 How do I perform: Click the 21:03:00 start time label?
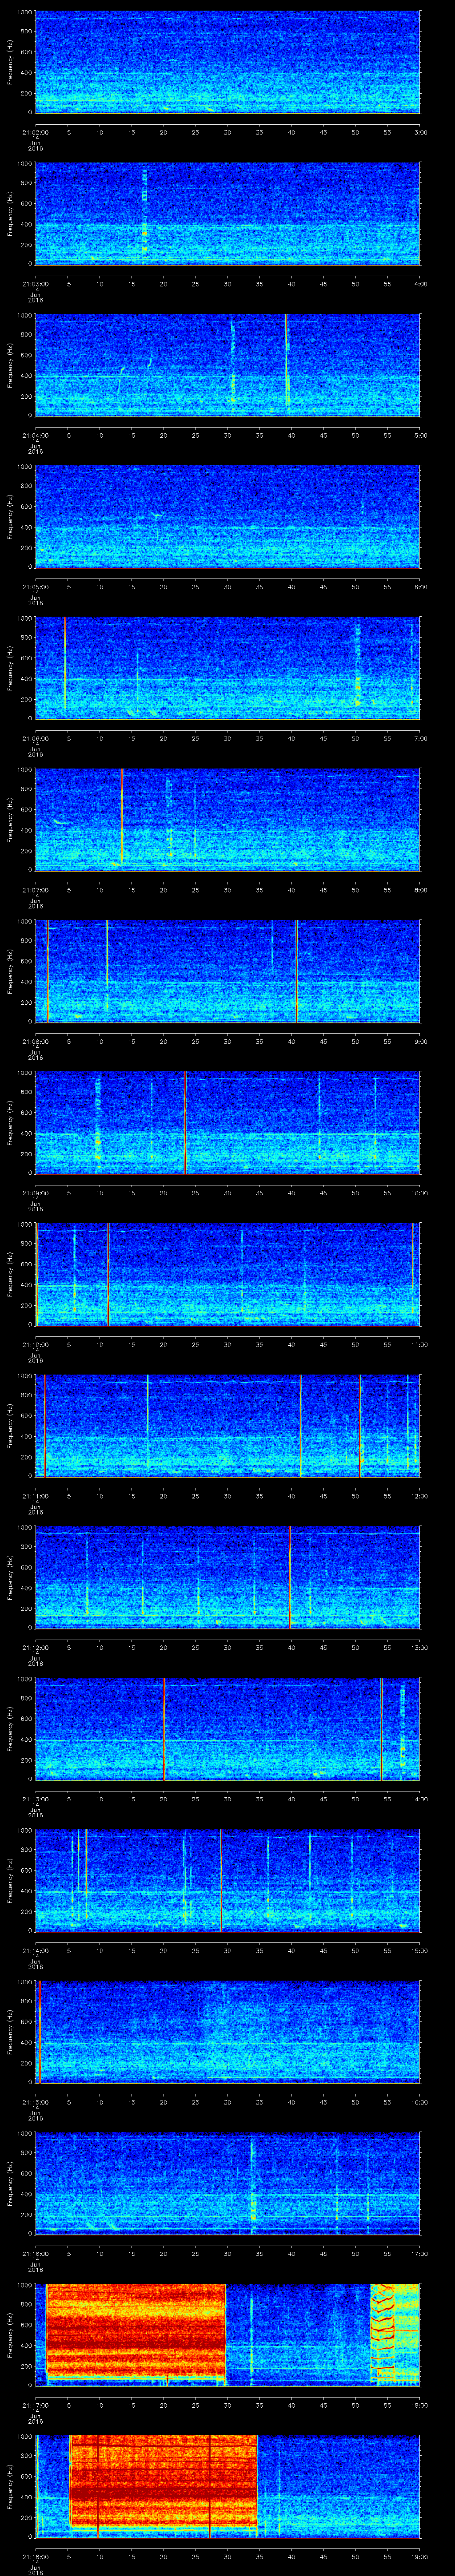[x=35, y=284]
